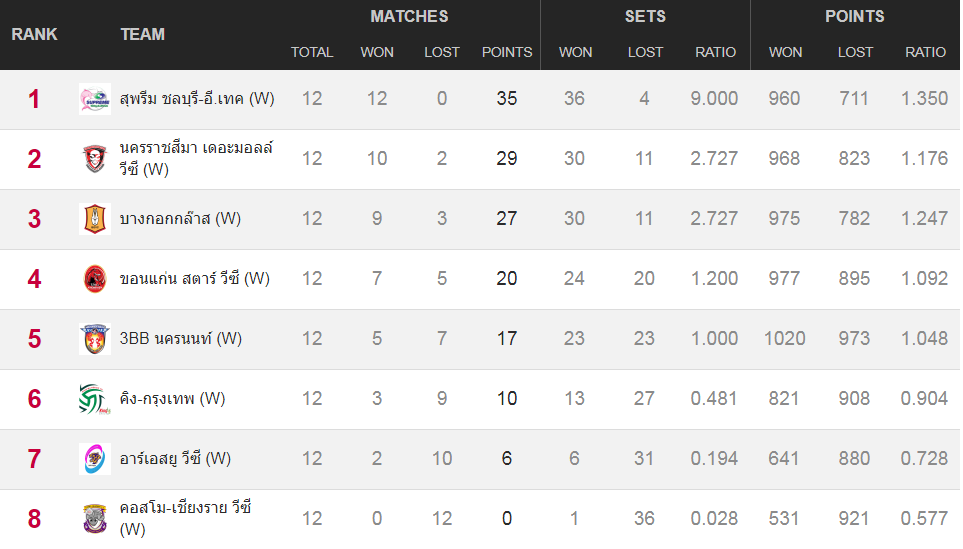
Task: Open team link บางกอกกล๊าส (W)
Action: pyautogui.click(x=180, y=218)
